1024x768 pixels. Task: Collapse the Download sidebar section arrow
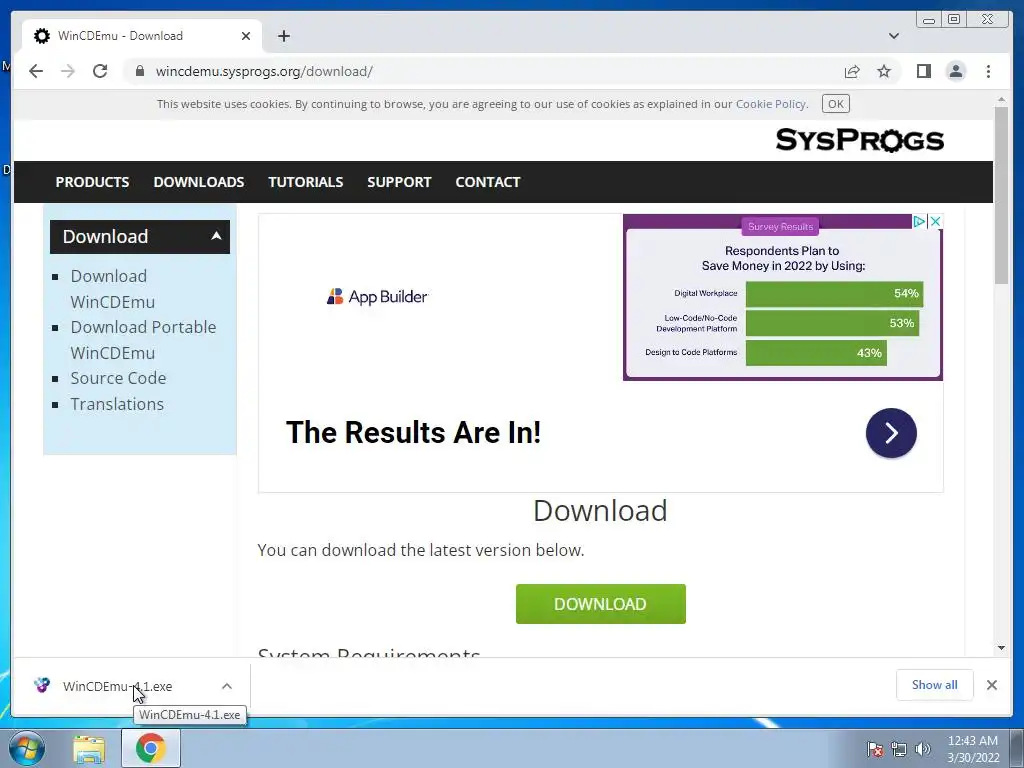(216, 236)
